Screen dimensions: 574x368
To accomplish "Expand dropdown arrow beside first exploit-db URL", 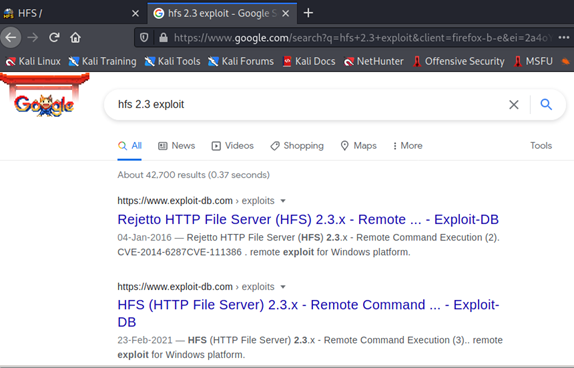I will [x=283, y=201].
